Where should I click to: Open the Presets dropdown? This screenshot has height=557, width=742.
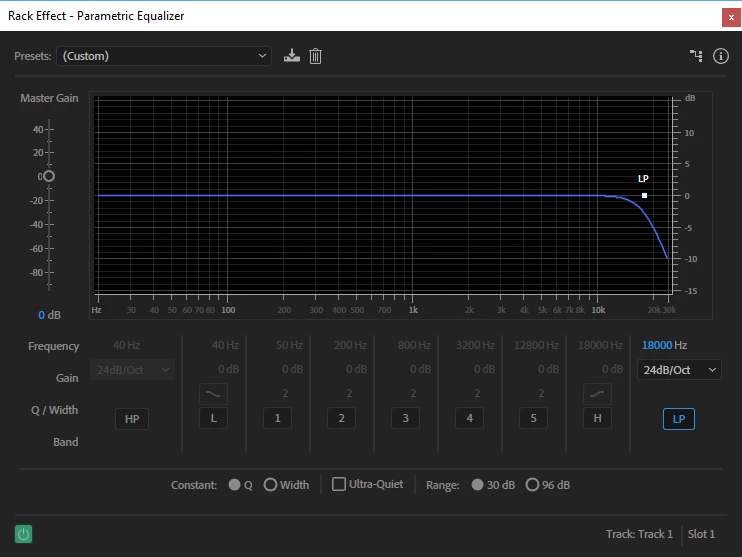[x=164, y=56]
